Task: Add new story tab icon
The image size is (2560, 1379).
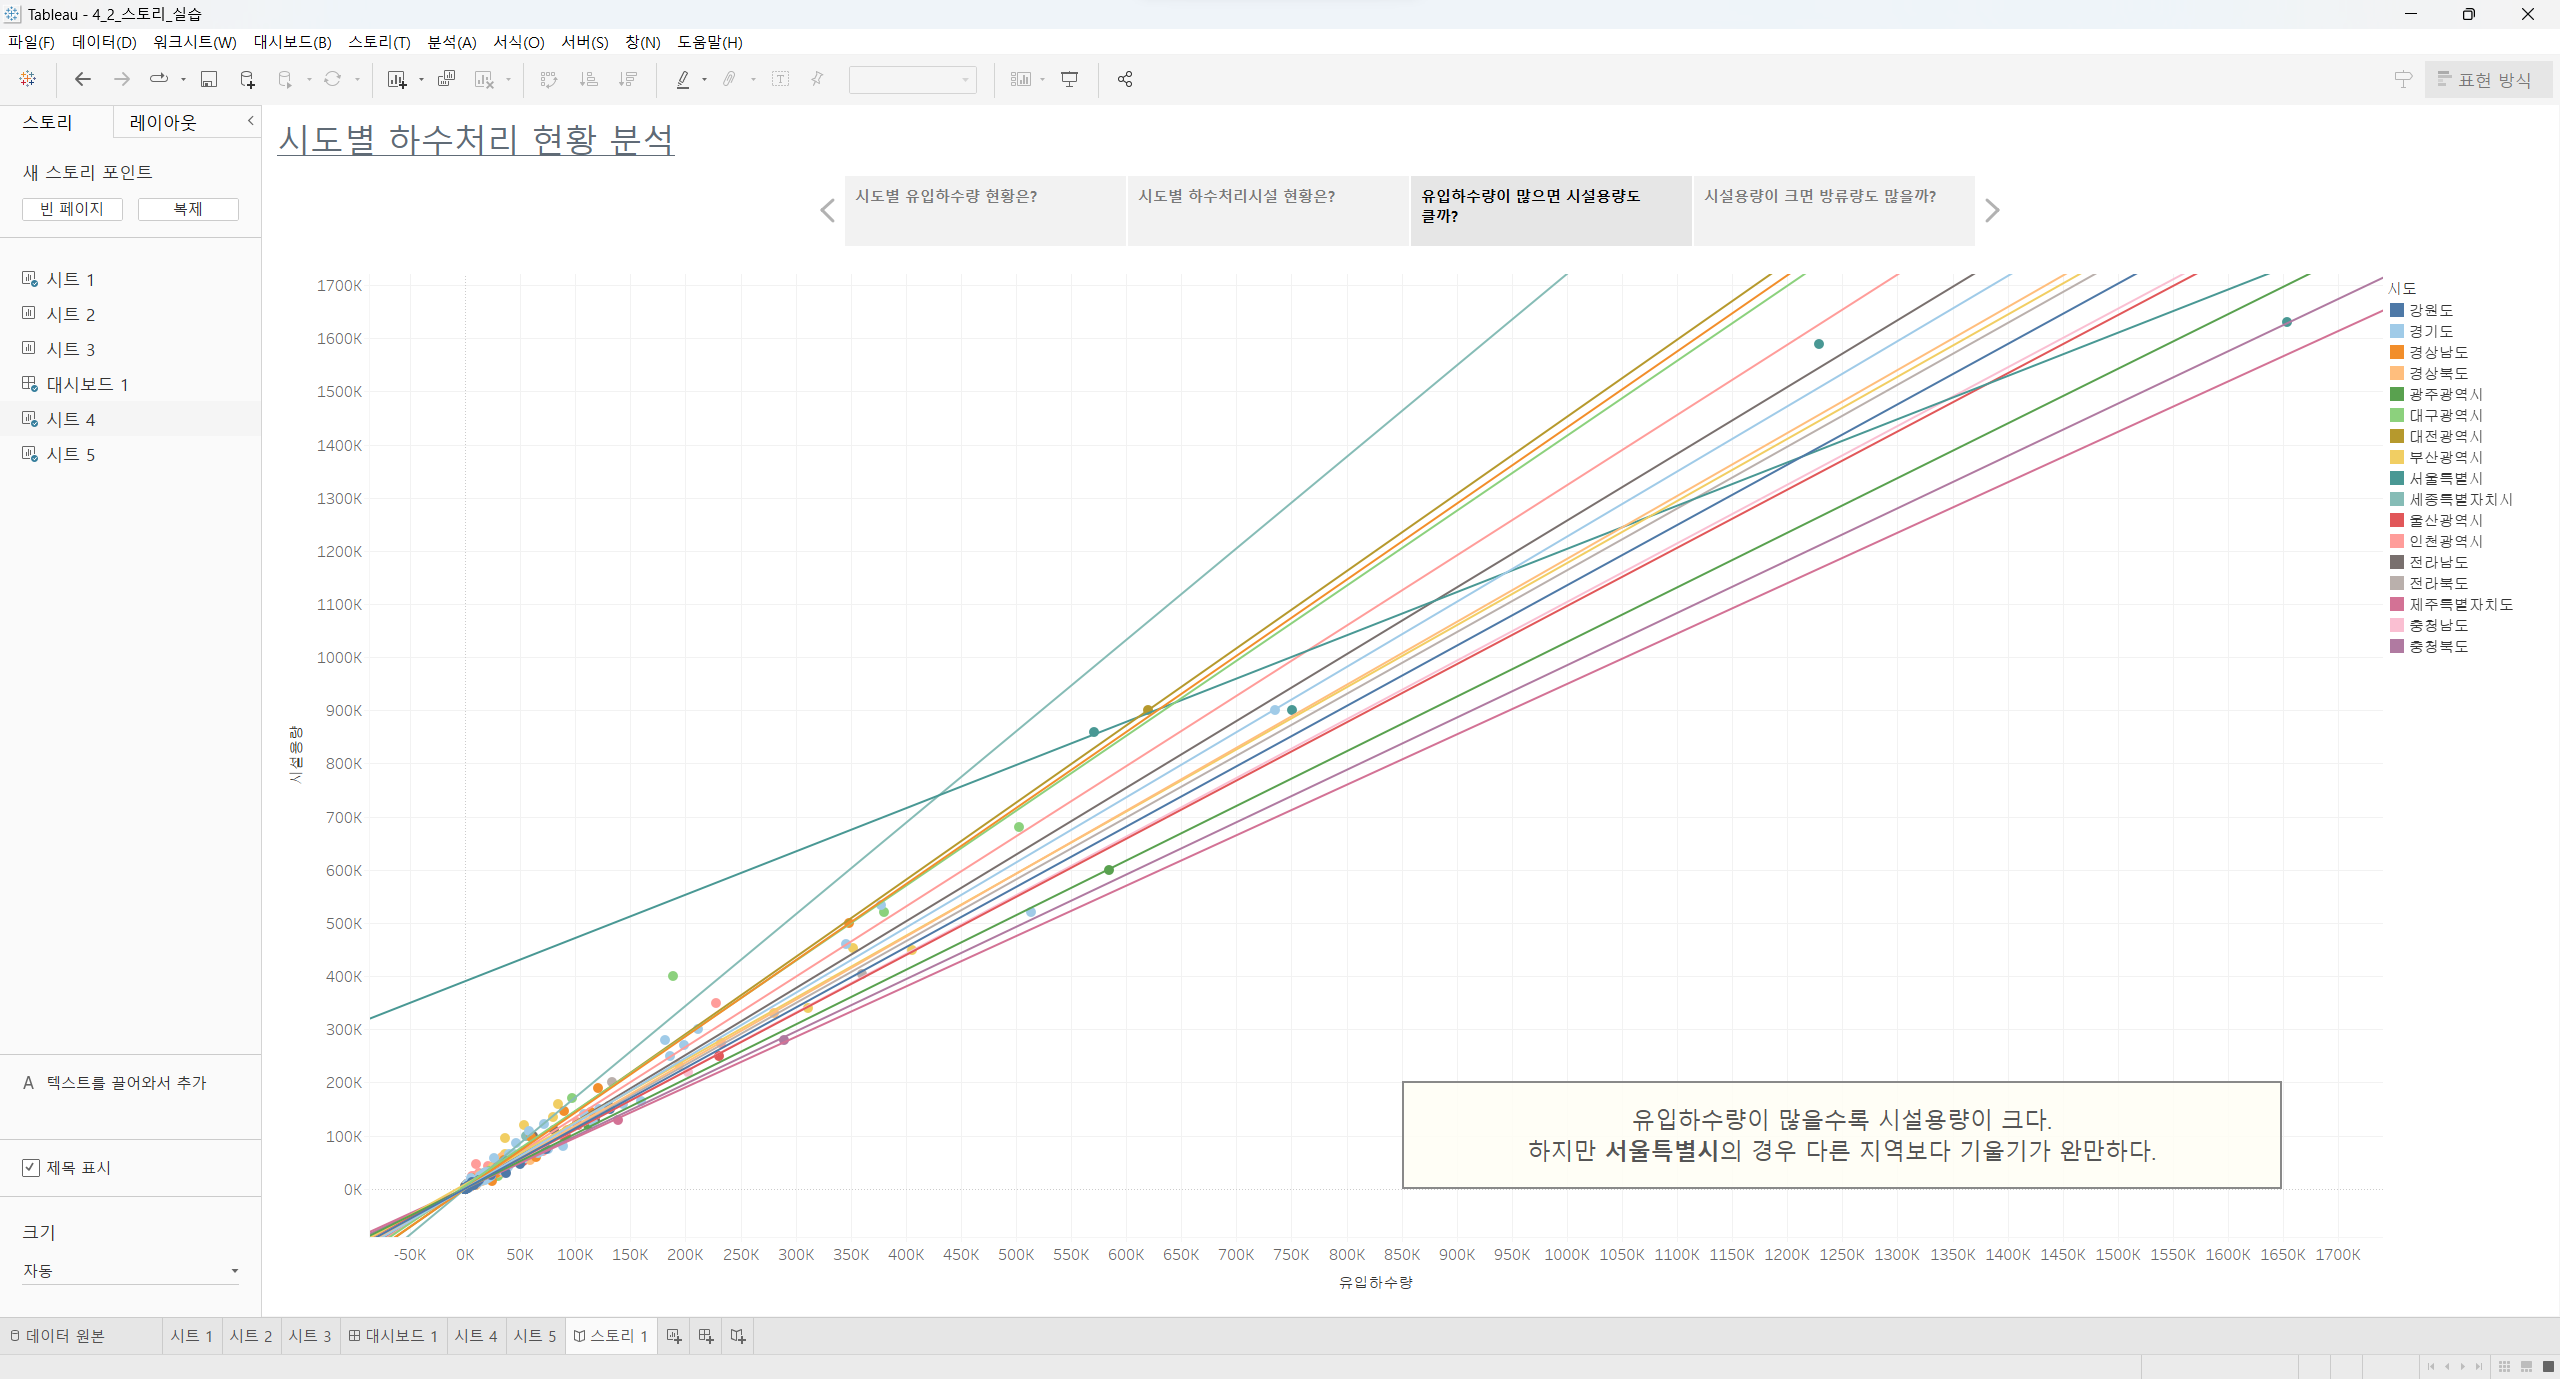Action: [738, 1336]
